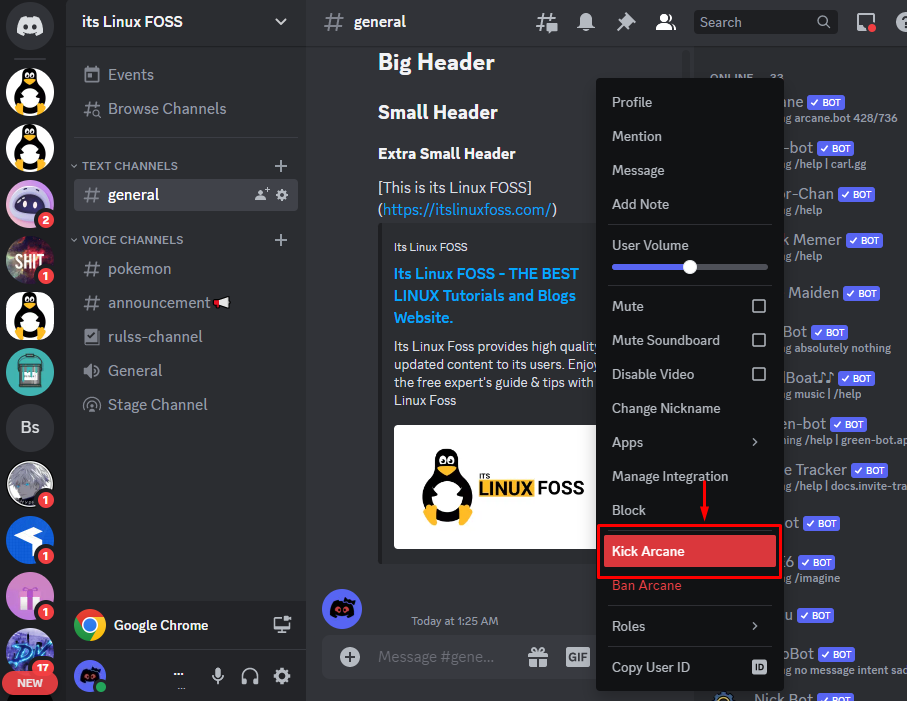The height and width of the screenshot is (701, 907).
Task: Join the General voice channel
Action: 186,371
